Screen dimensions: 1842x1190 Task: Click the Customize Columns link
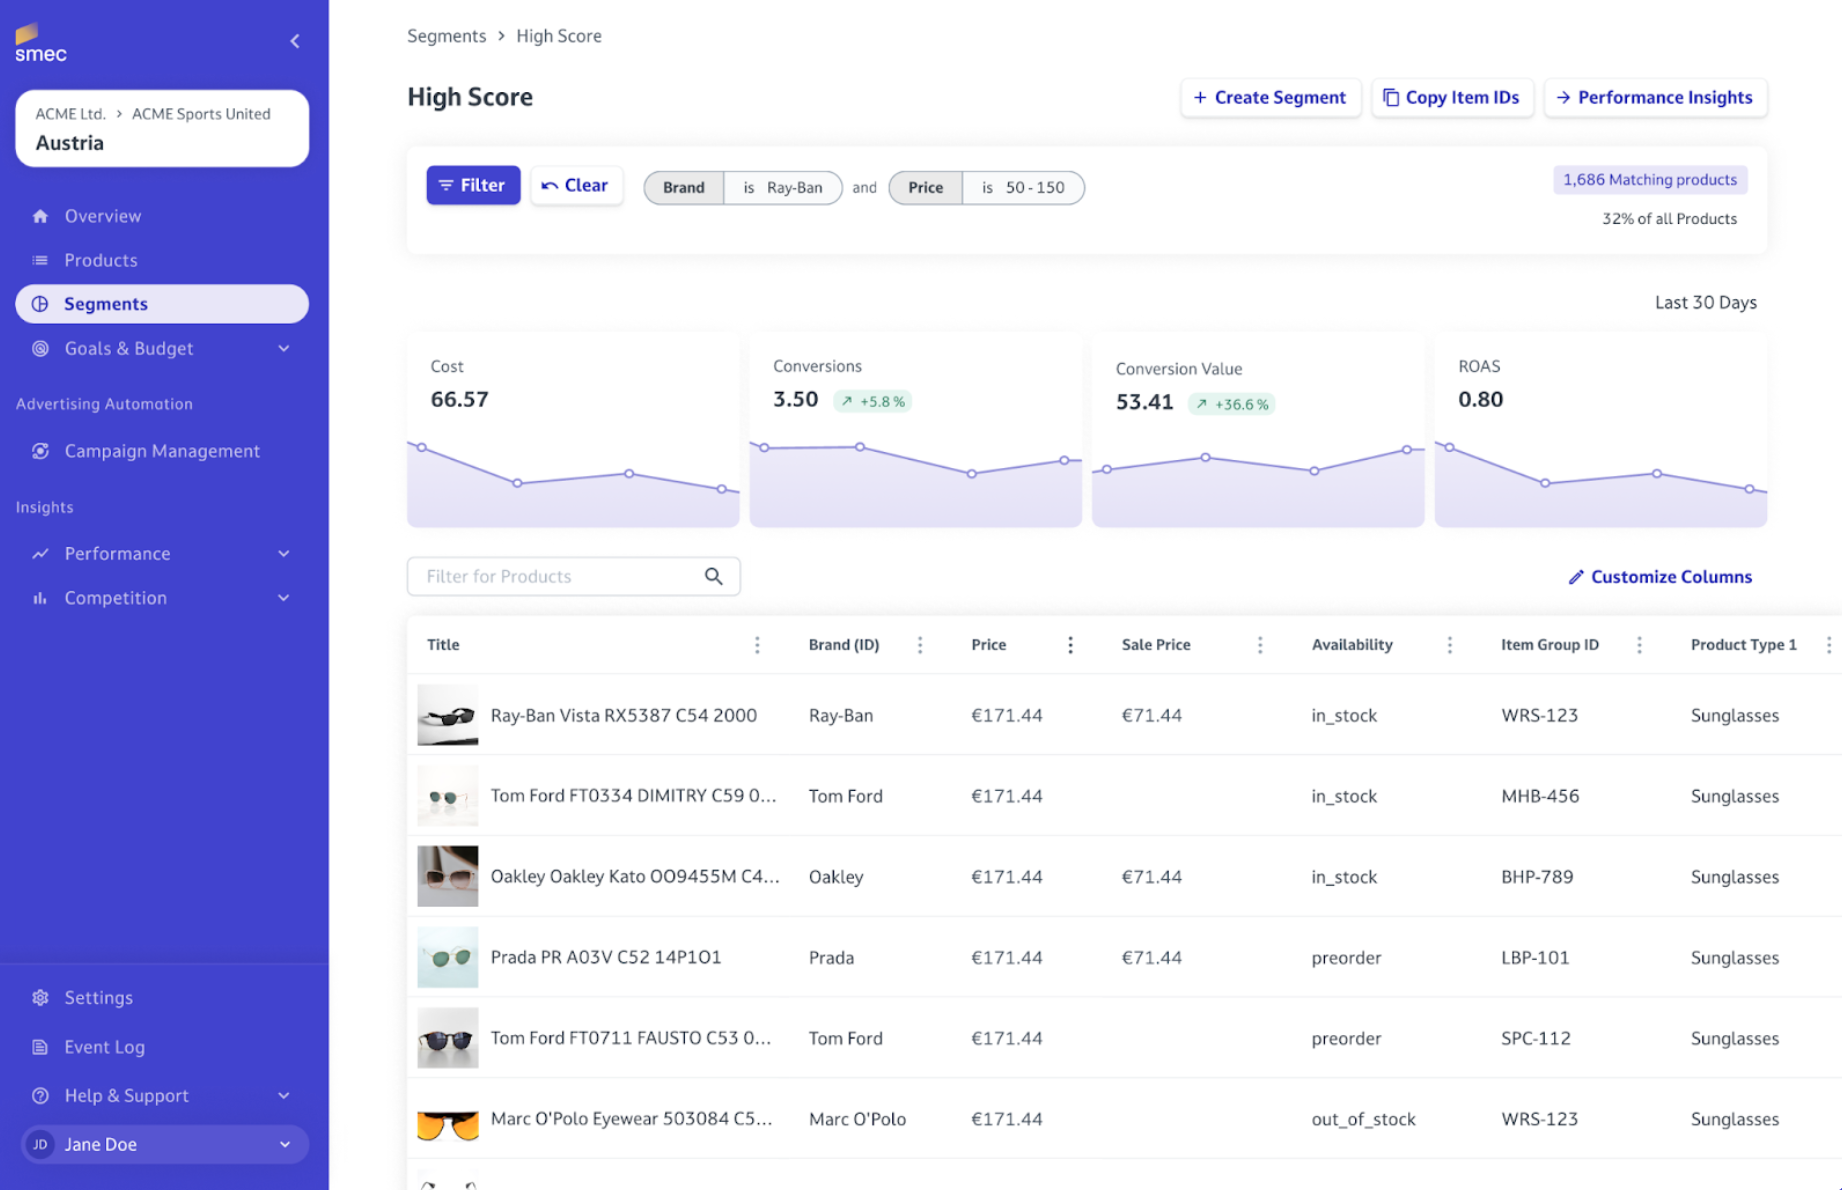[x=1660, y=577]
